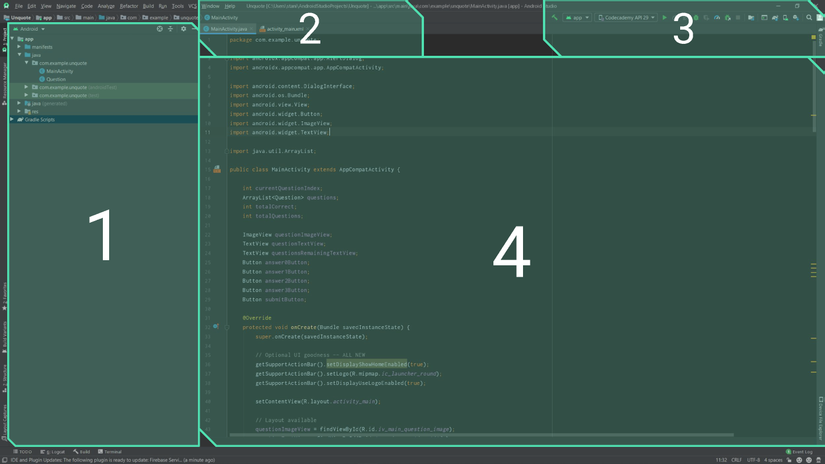
Task: Open the Navigate menu
Action: 66,6
